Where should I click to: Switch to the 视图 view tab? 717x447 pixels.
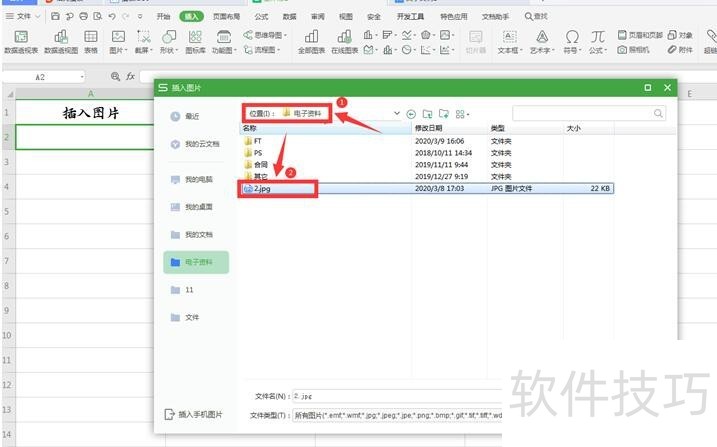(x=346, y=16)
